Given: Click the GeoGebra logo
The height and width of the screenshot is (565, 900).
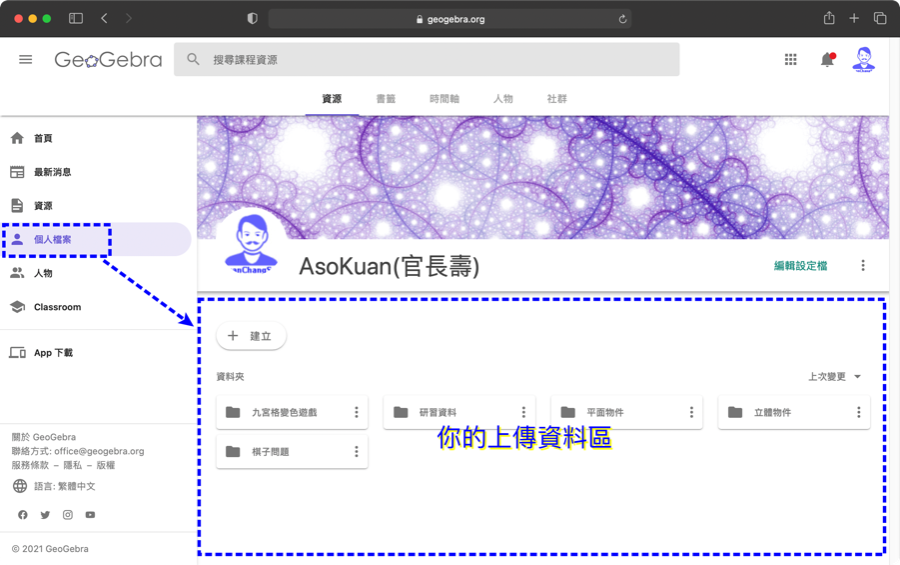Looking at the screenshot, I should 108,59.
